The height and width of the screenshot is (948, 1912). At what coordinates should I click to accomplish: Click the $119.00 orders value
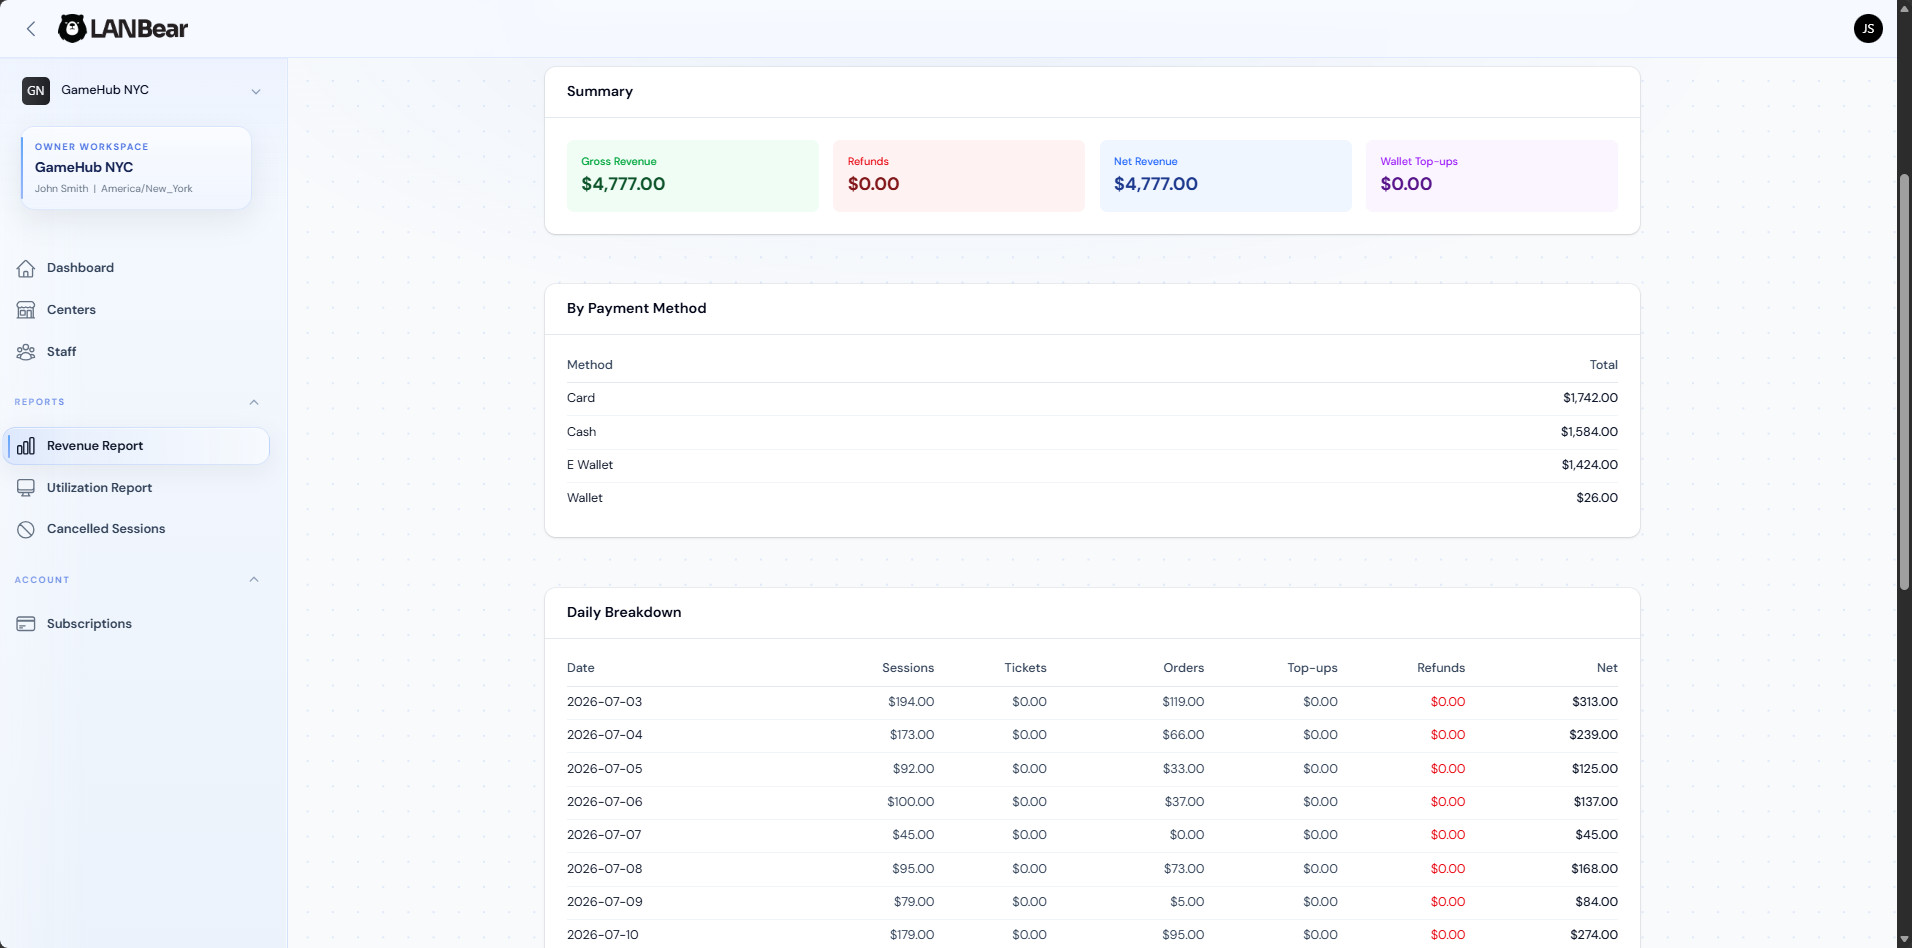click(1183, 702)
